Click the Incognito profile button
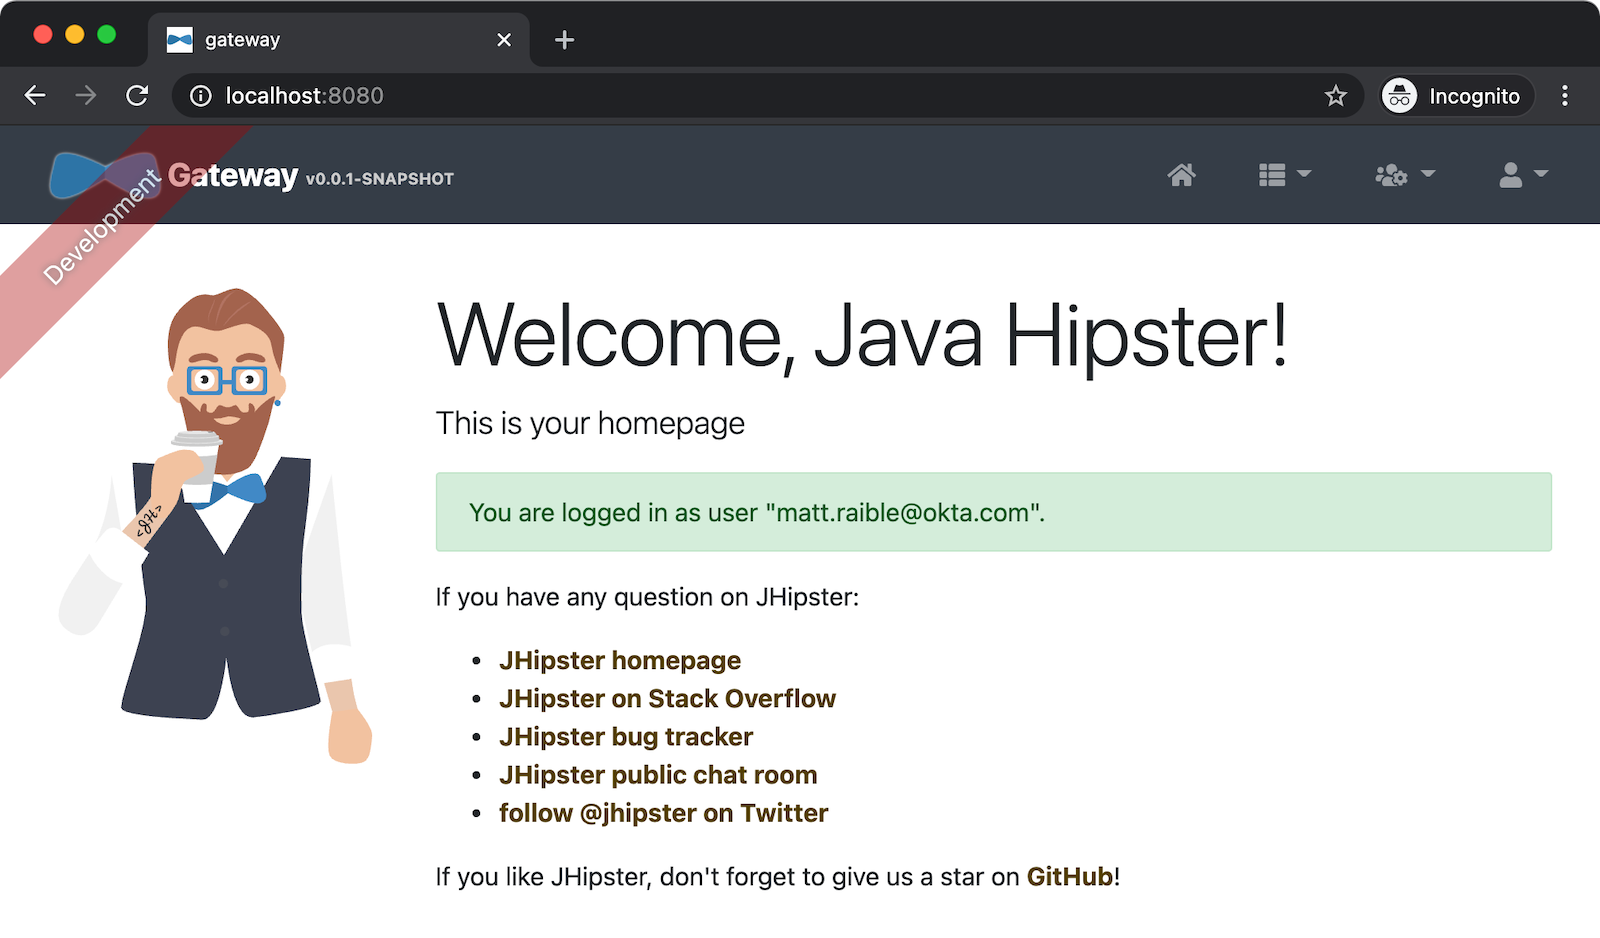1600x938 pixels. pyautogui.click(x=1456, y=96)
